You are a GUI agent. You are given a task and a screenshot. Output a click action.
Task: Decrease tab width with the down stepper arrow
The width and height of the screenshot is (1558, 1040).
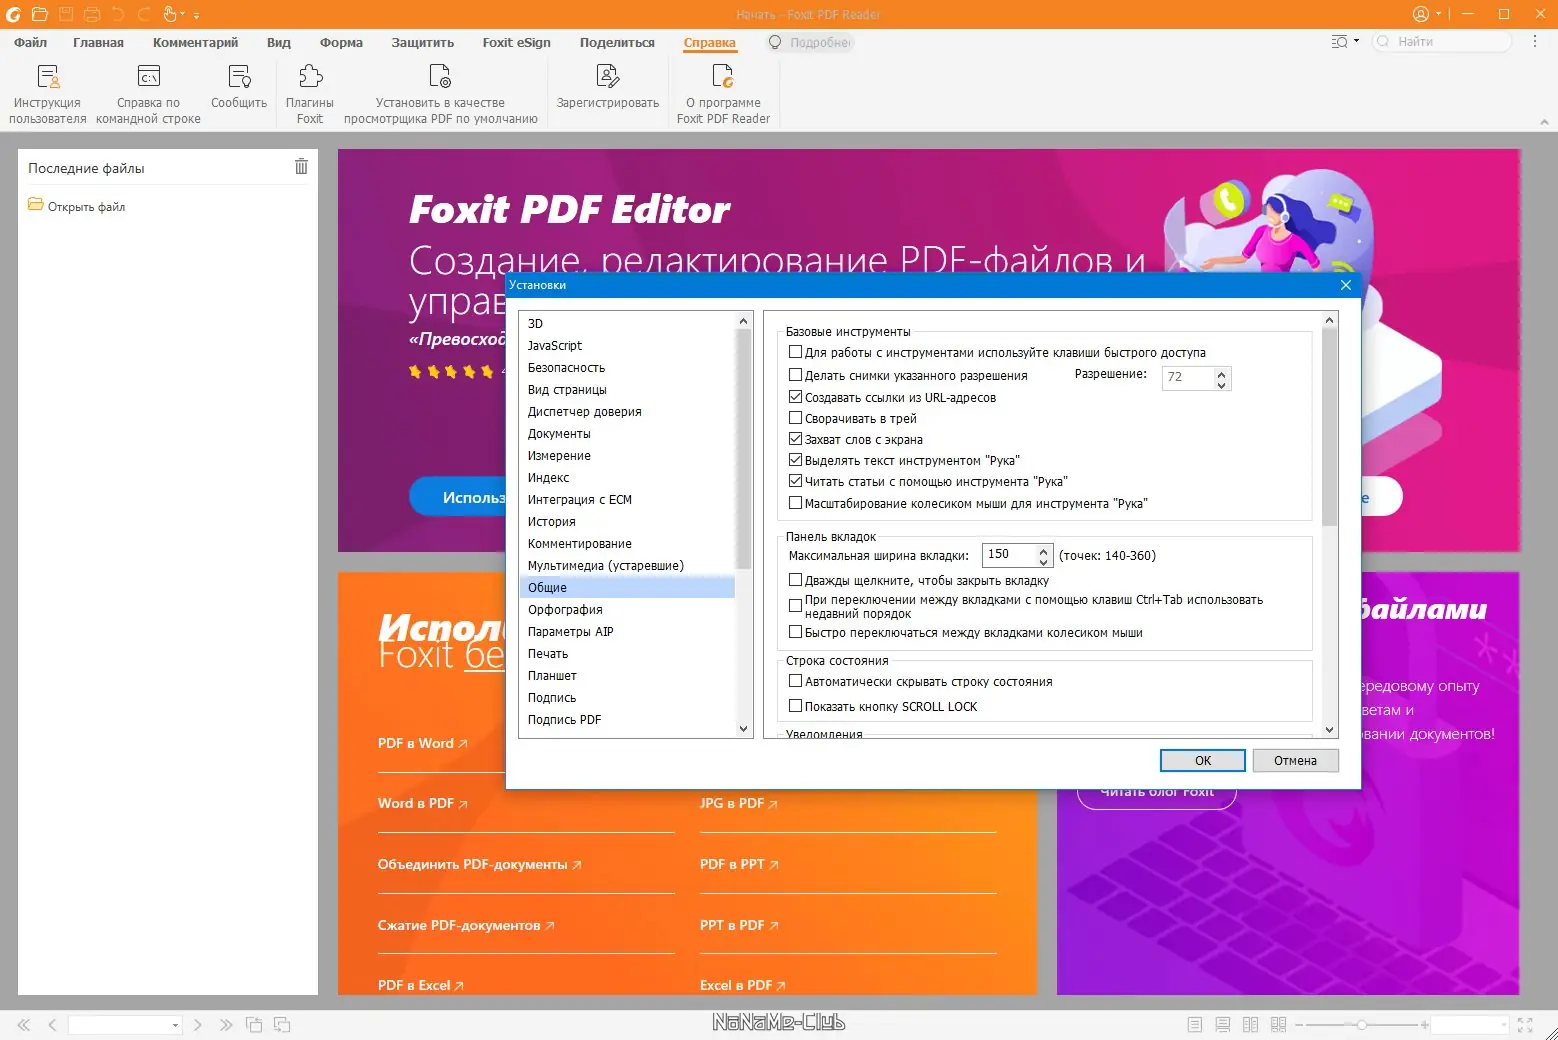1043,561
